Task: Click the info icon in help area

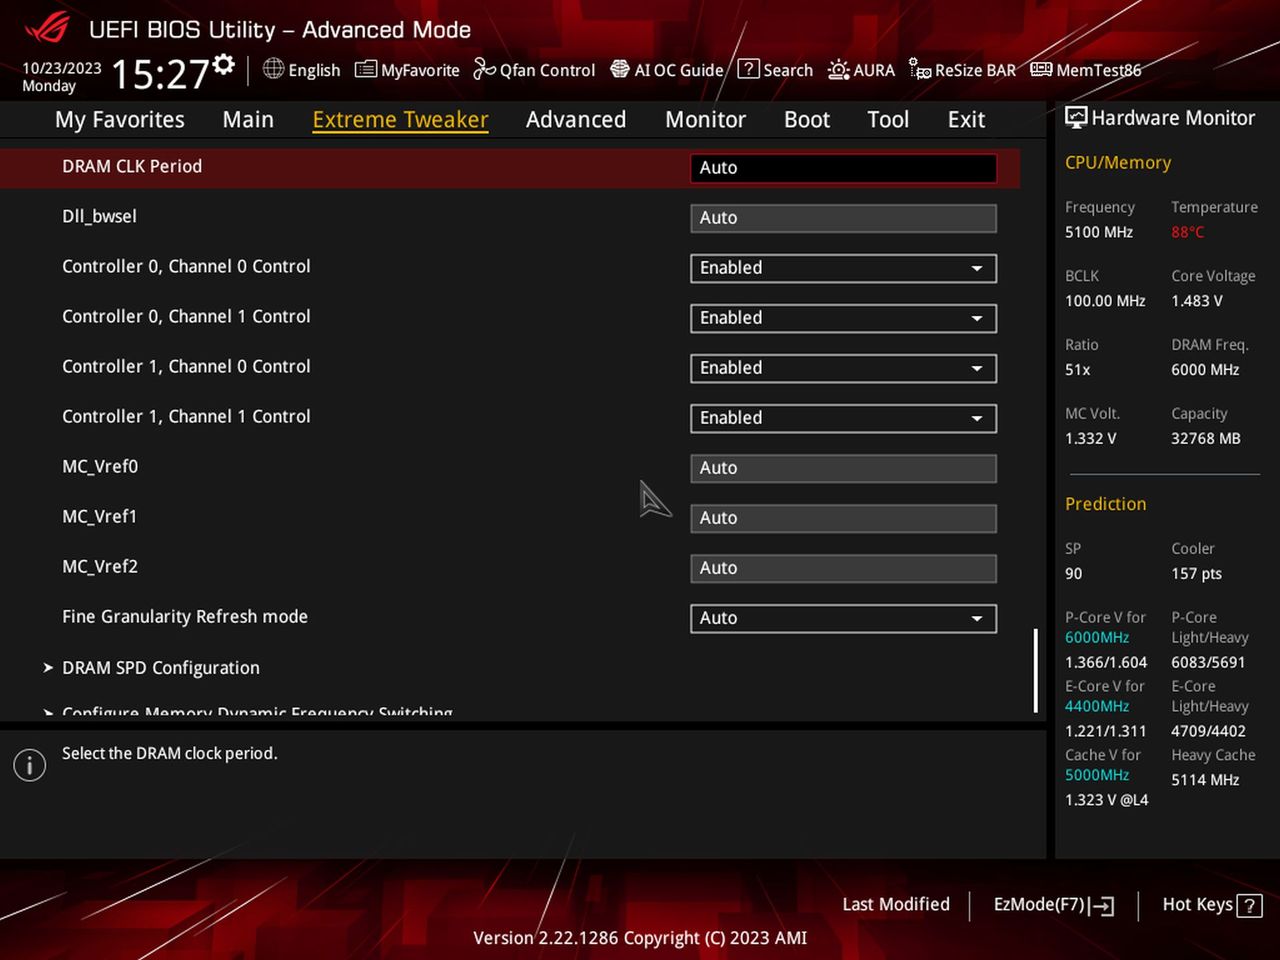Action: tap(30, 766)
